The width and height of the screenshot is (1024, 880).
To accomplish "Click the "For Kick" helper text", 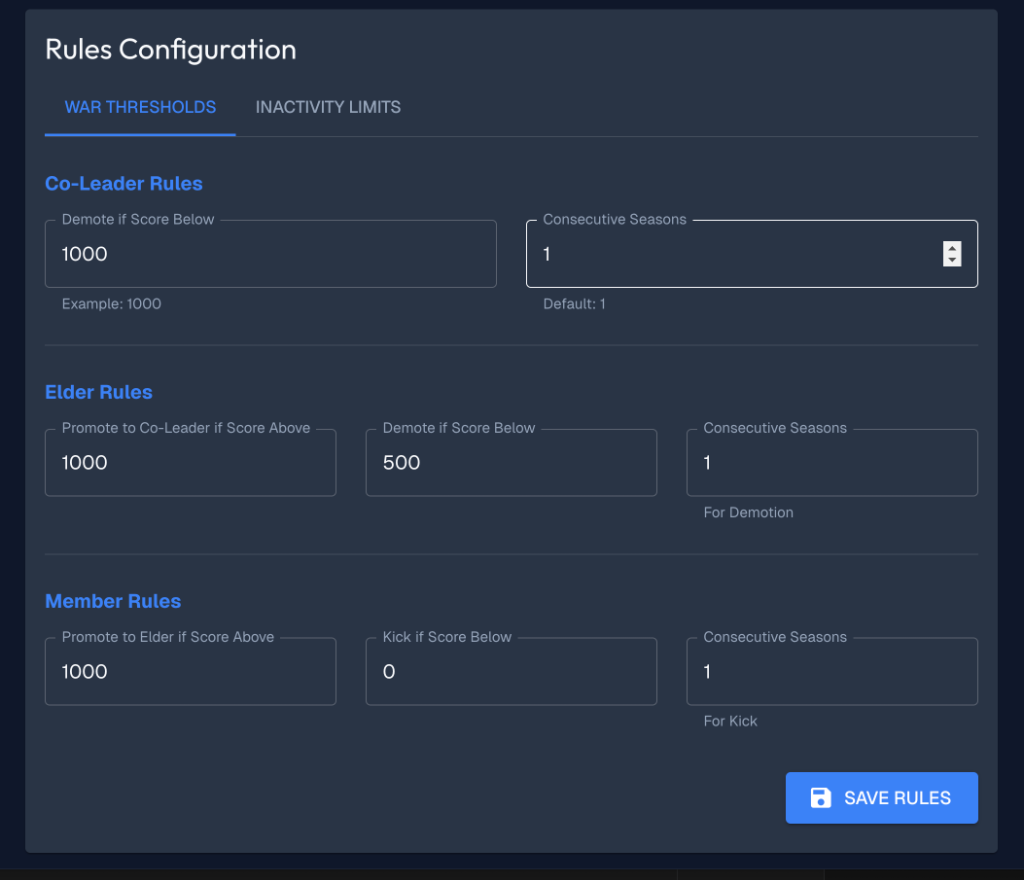I will [x=730, y=721].
